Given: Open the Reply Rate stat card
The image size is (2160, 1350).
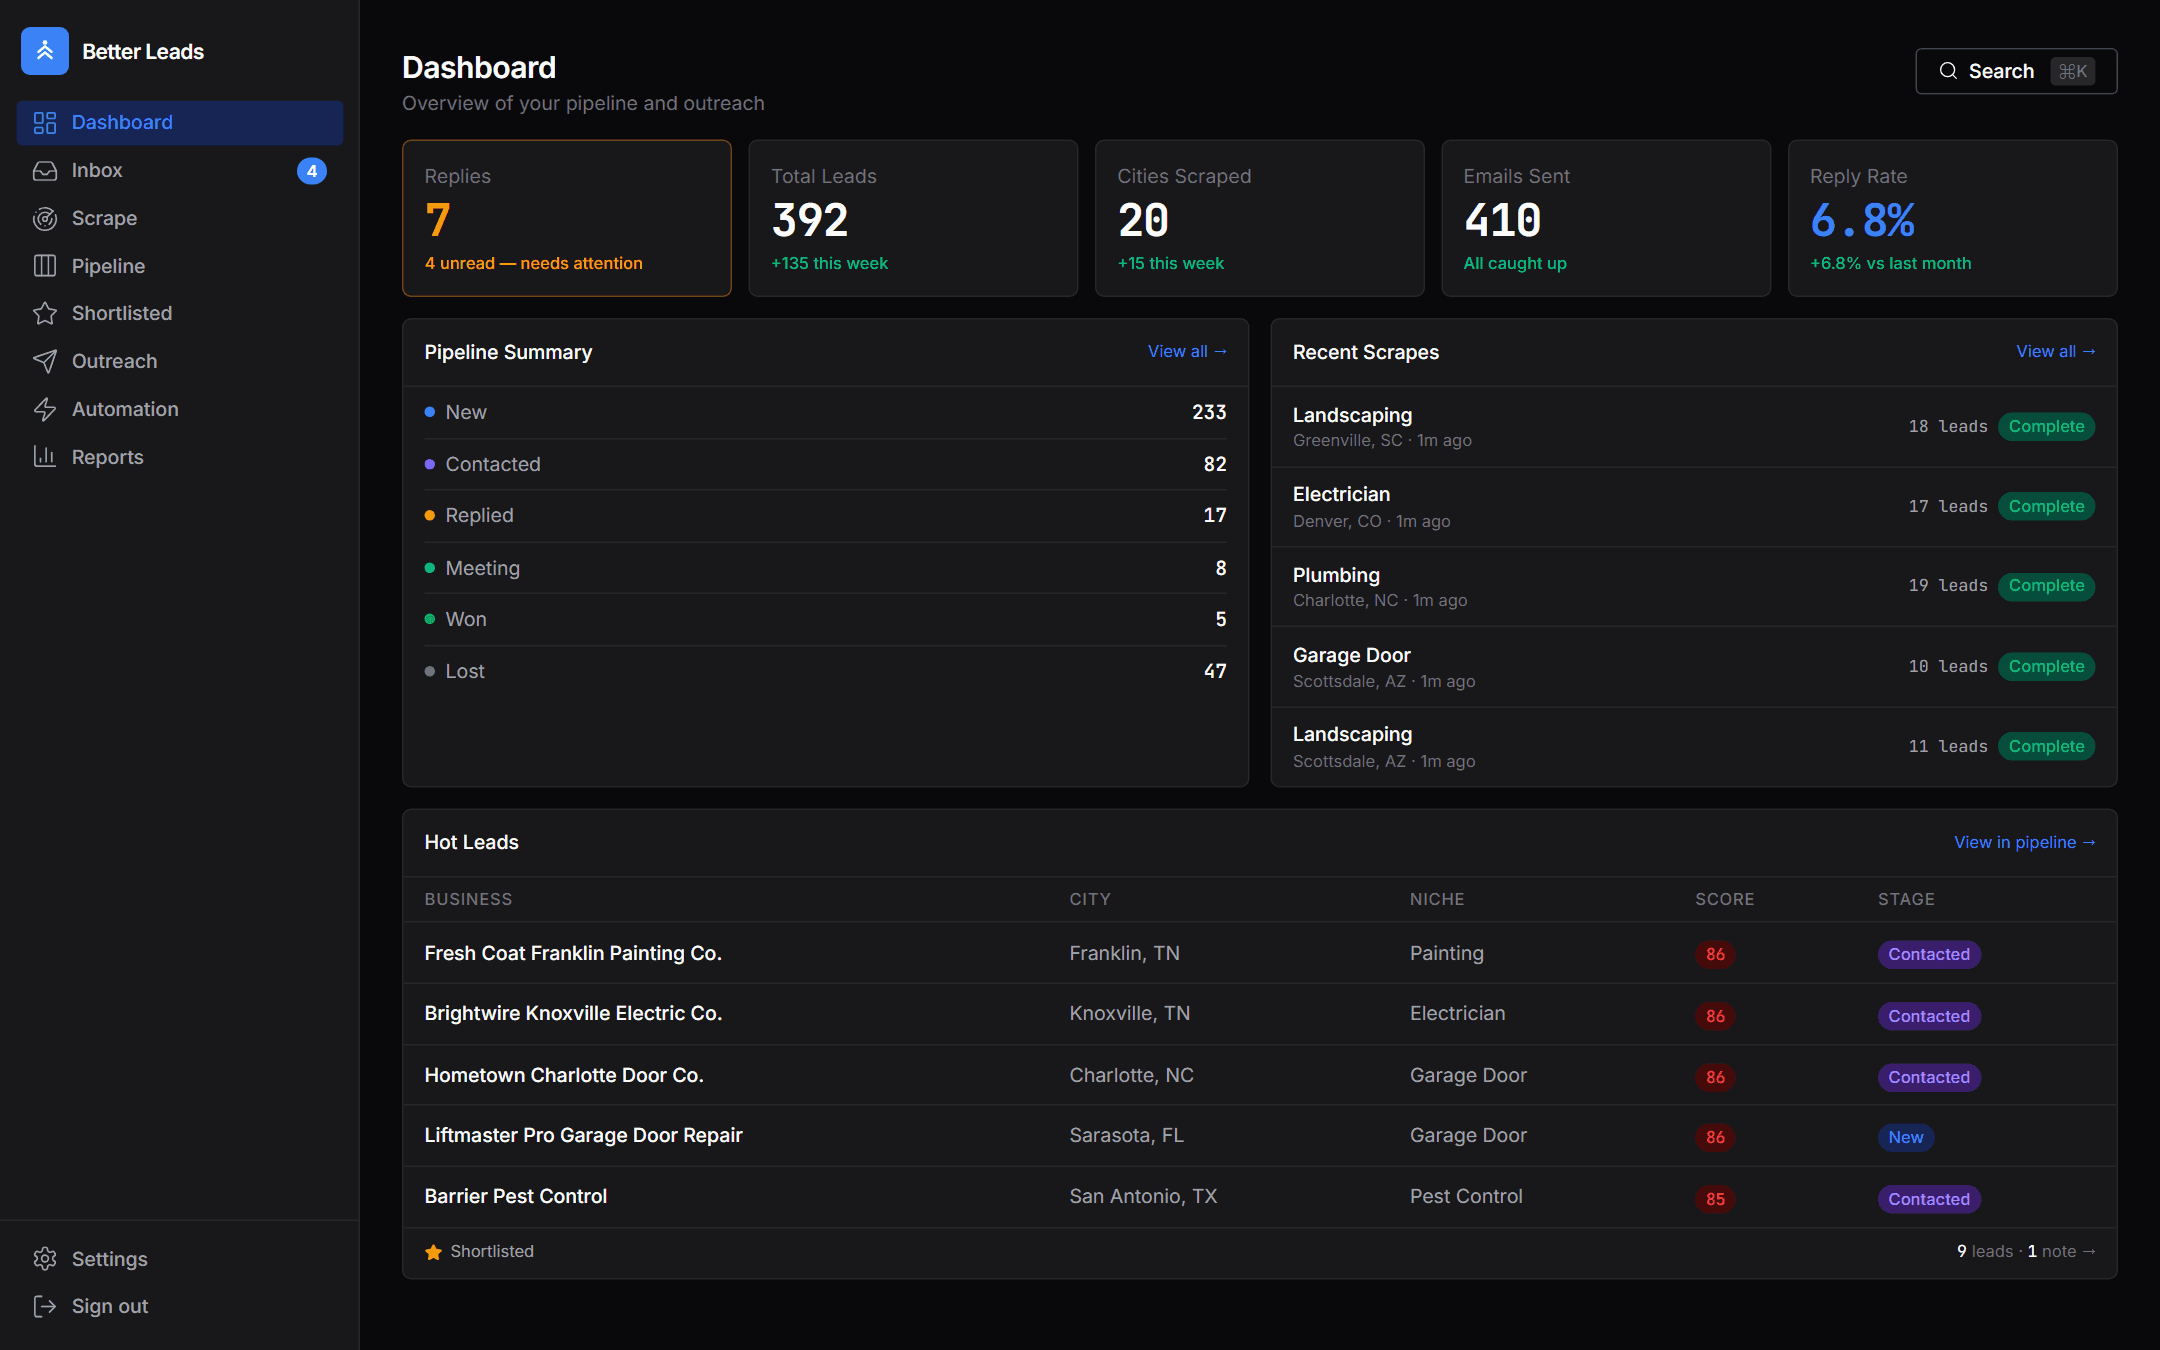Looking at the screenshot, I should (1952, 218).
